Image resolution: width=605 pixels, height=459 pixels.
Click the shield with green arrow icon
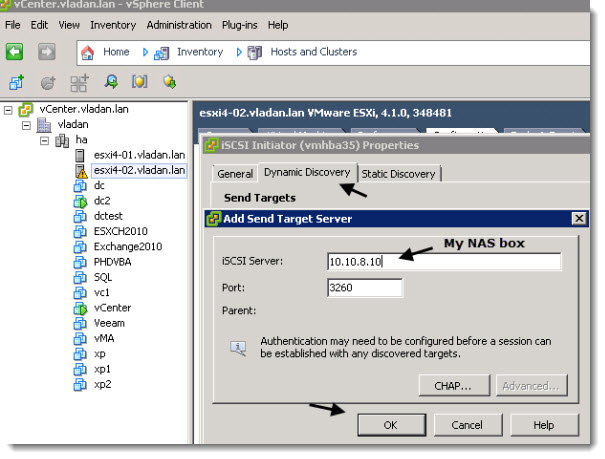[169, 82]
